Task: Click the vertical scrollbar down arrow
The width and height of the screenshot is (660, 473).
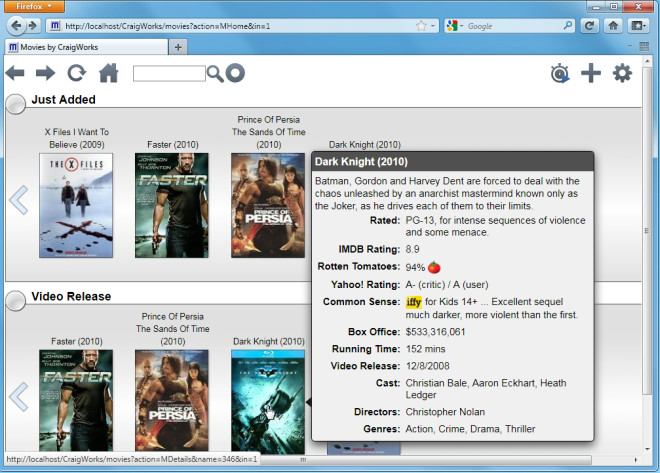Action: [x=647, y=449]
